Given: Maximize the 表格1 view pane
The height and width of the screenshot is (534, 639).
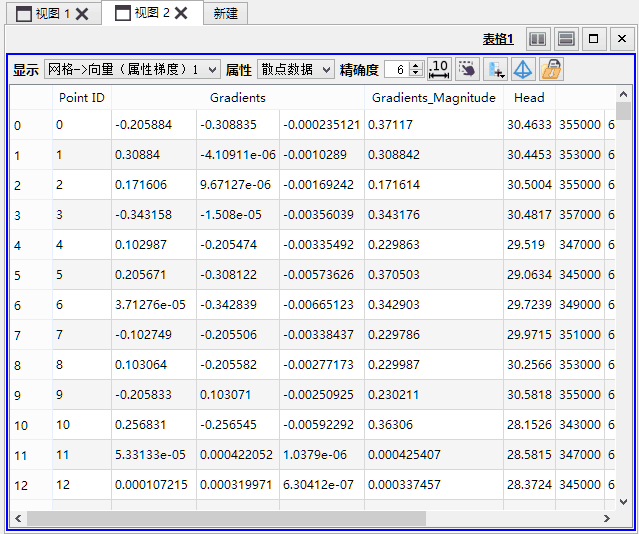Looking at the screenshot, I should click(594, 39).
